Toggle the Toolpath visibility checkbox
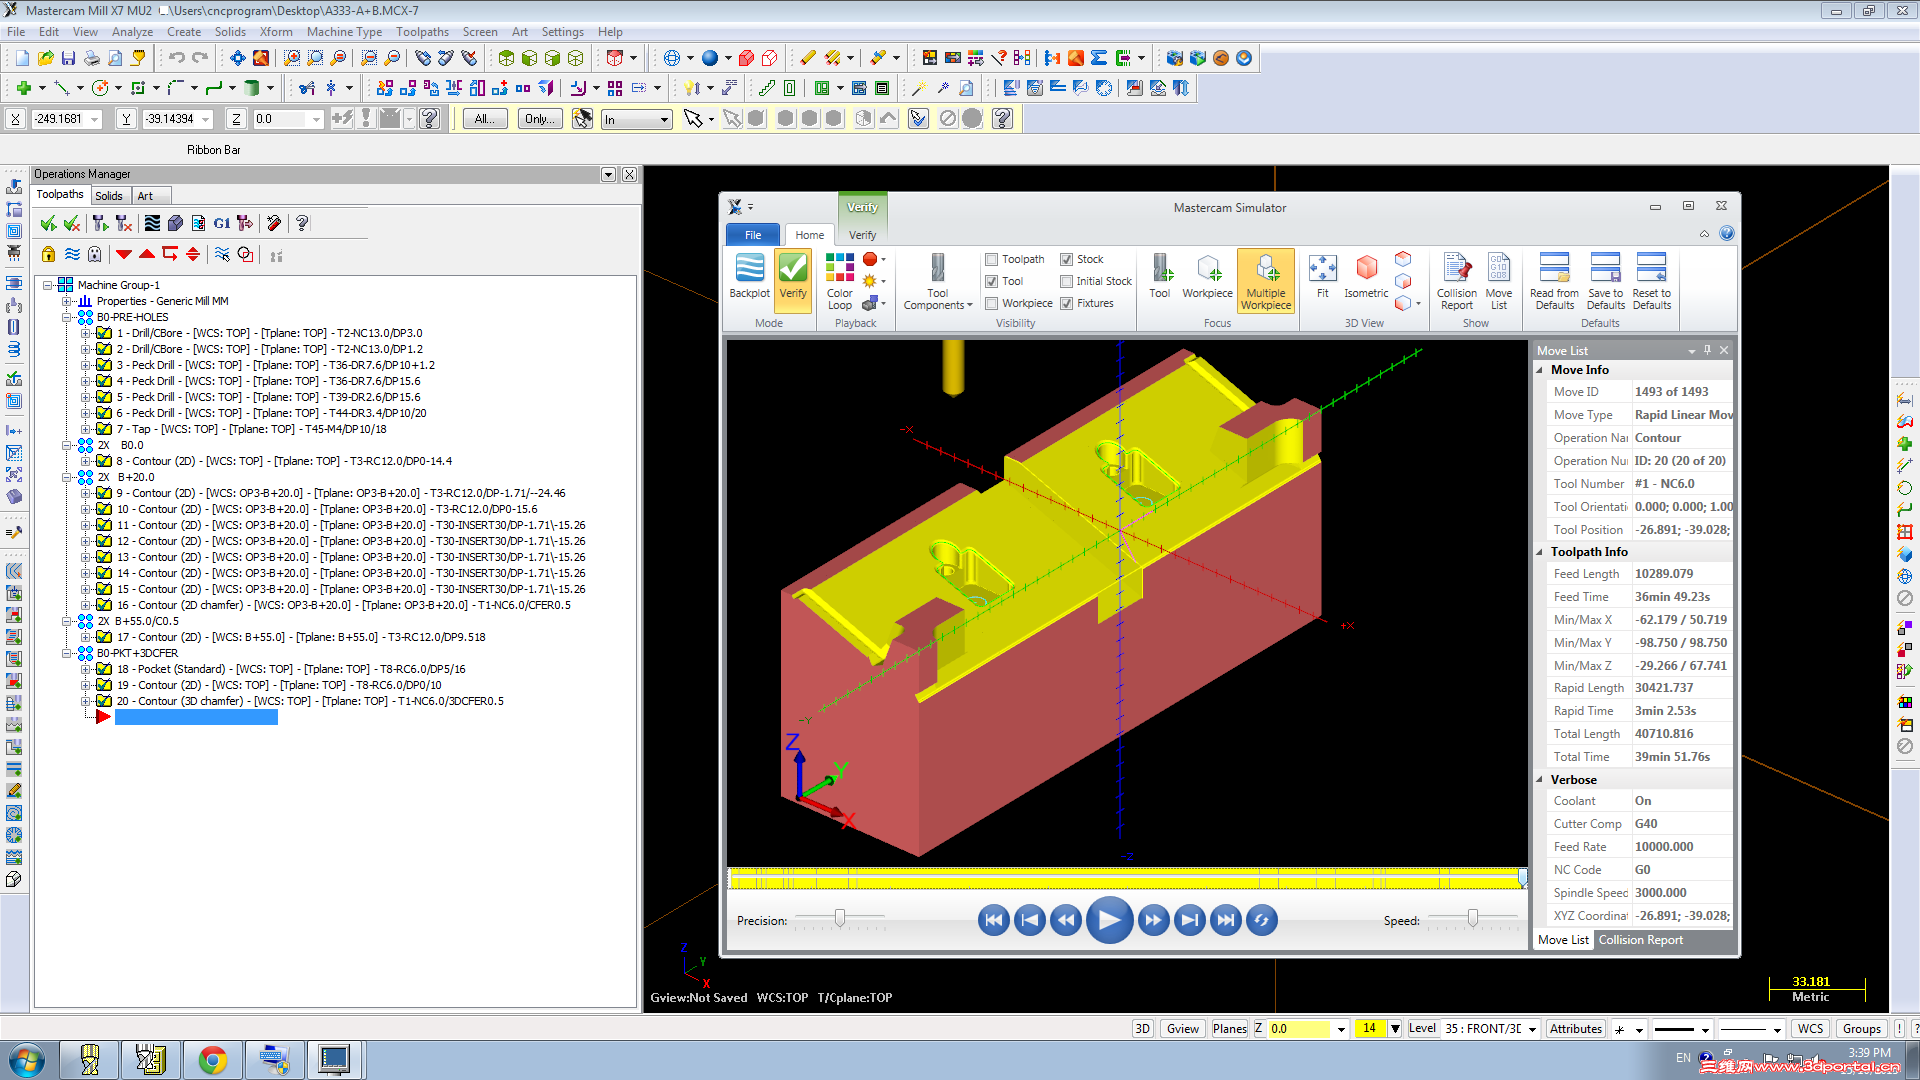Image resolution: width=1920 pixels, height=1080 pixels. click(991, 259)
